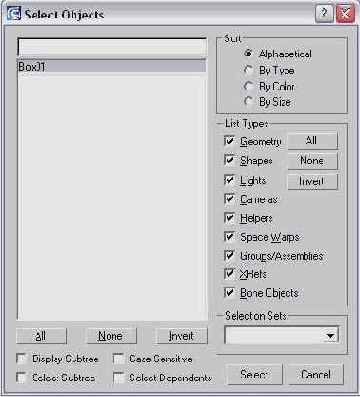Click the dialog's title bar app icon

(14, 14)
